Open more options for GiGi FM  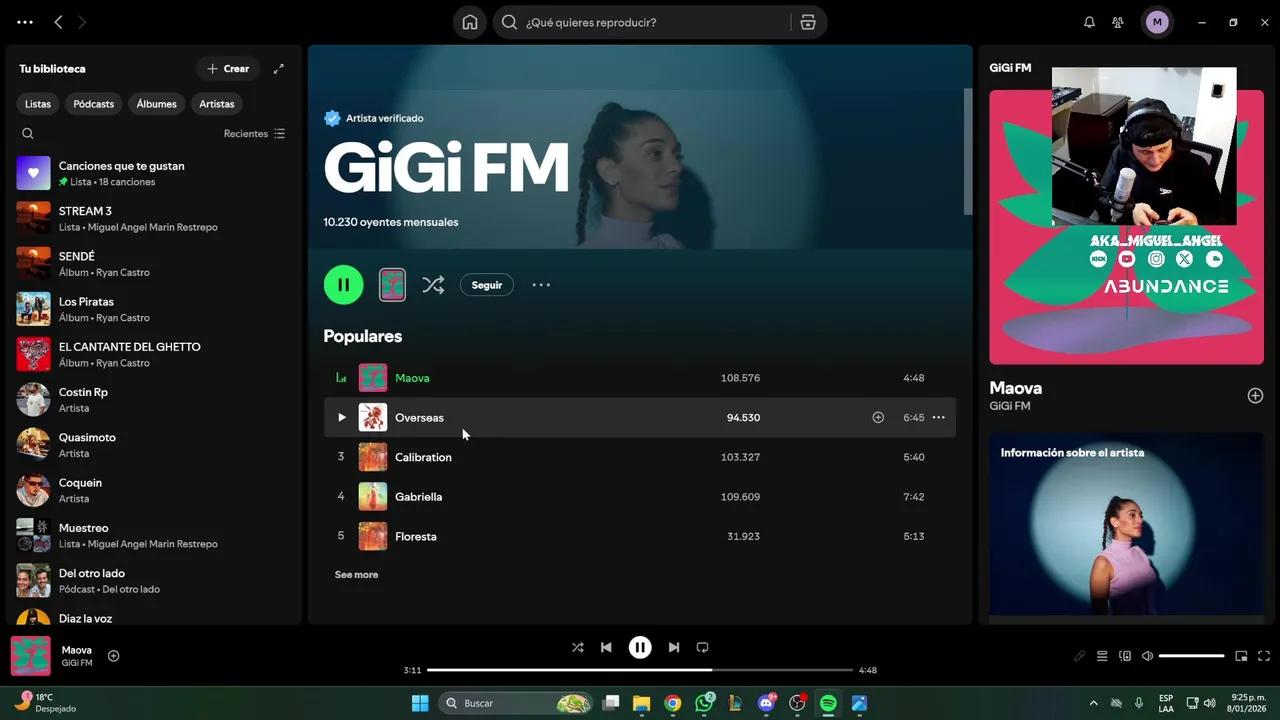541,285
